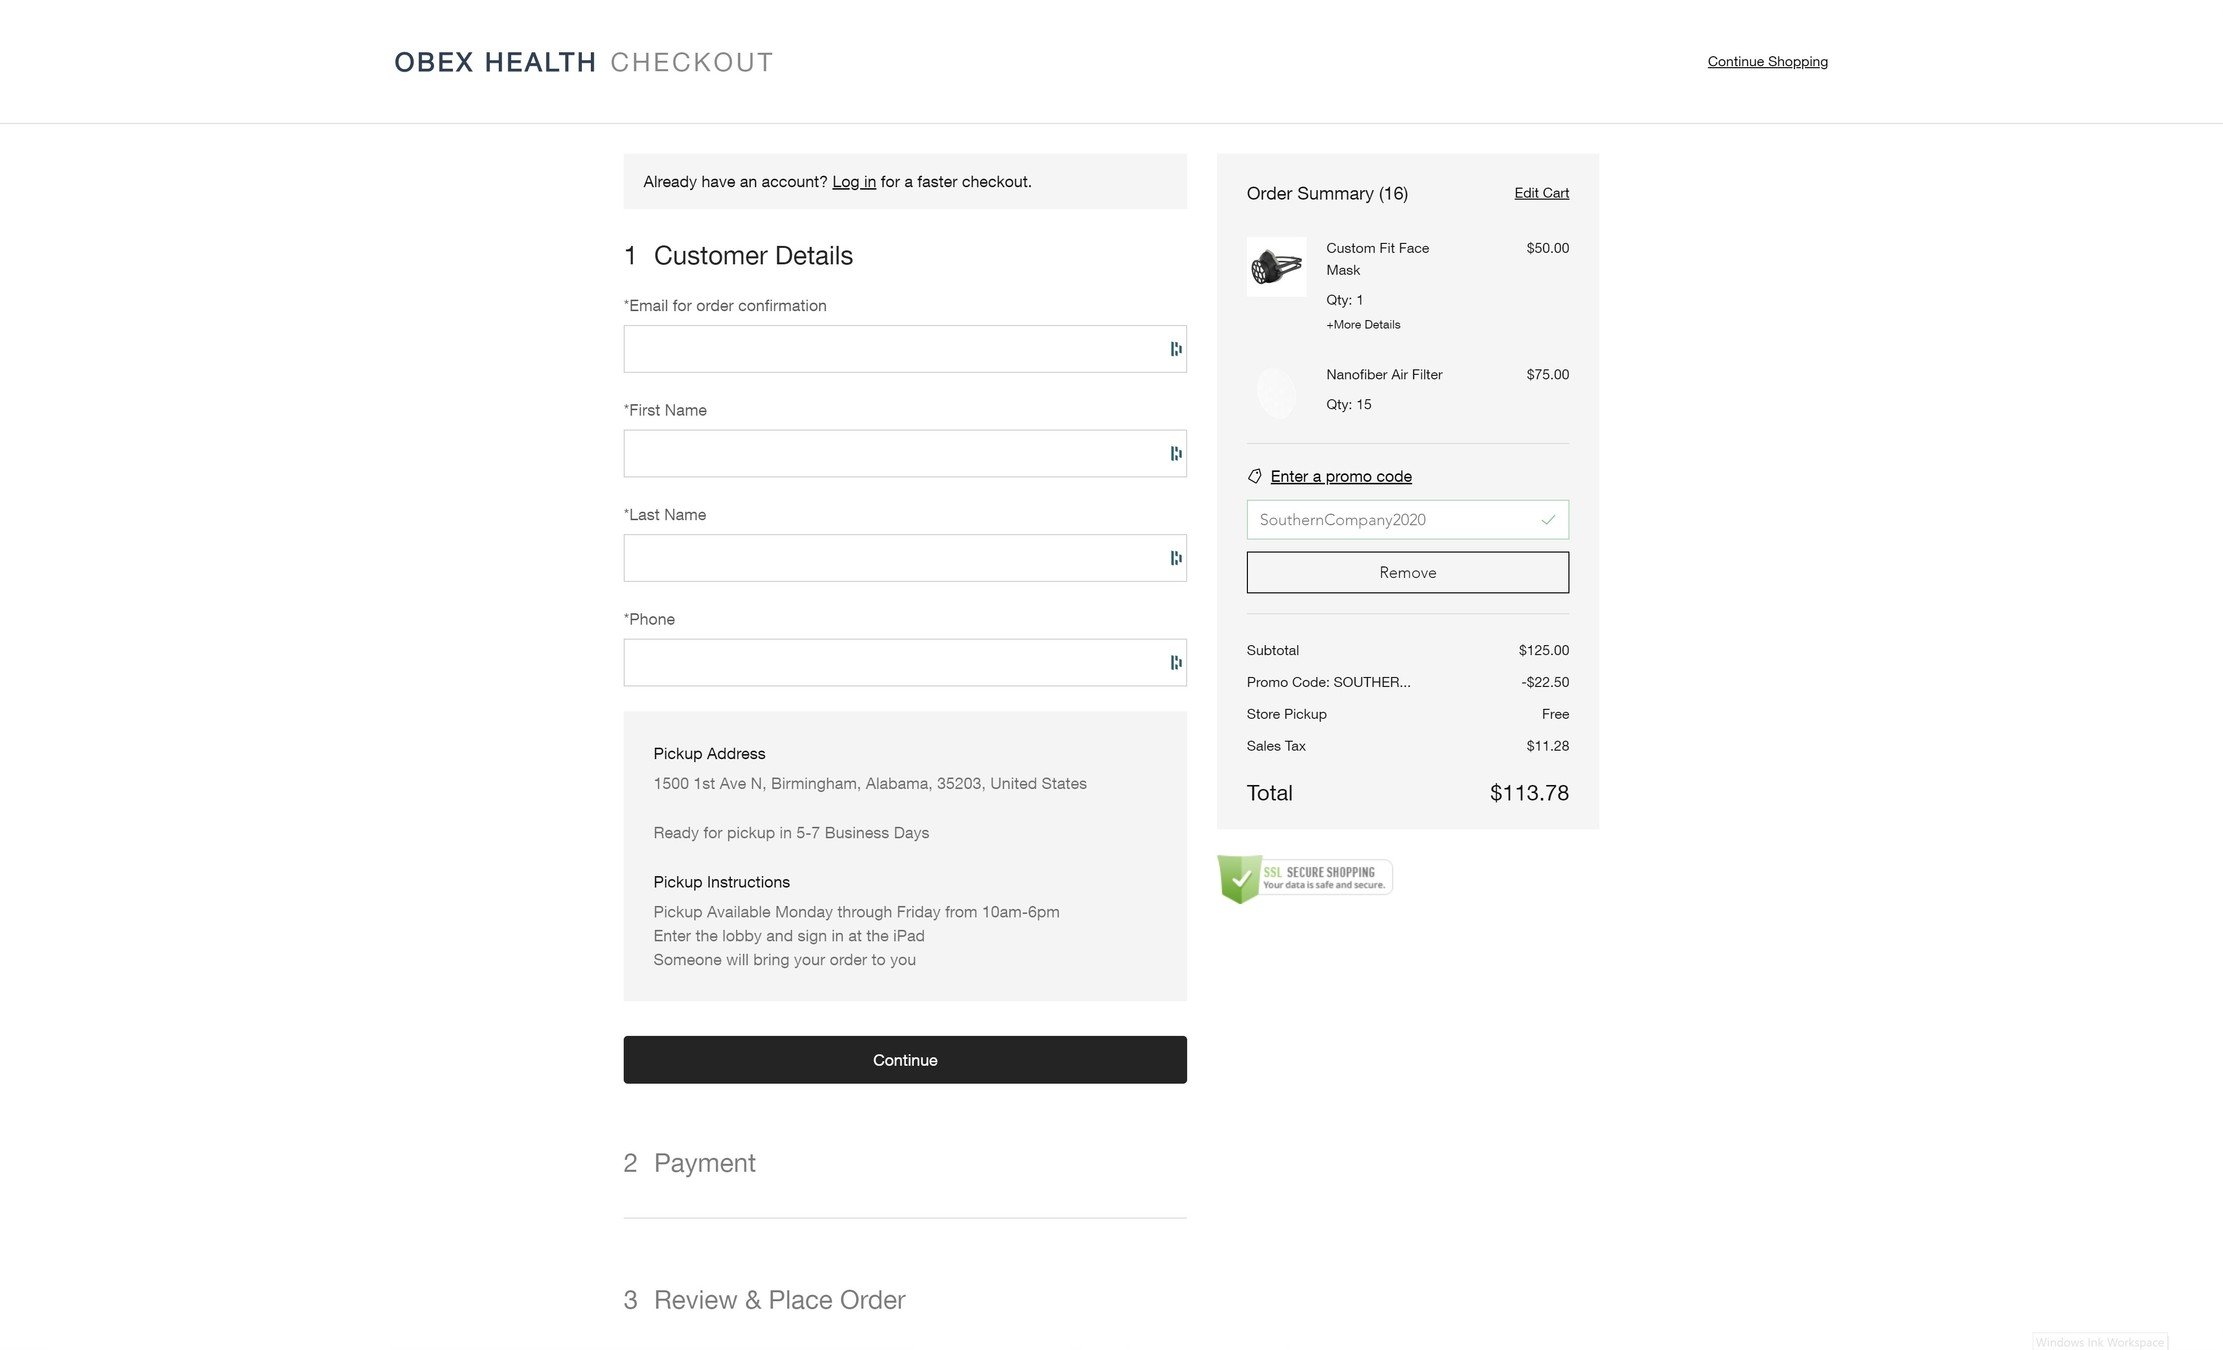Focus the Email for order confirmation field
Viewport: 2223px width, 1350px height.
(x=890, y=349)
